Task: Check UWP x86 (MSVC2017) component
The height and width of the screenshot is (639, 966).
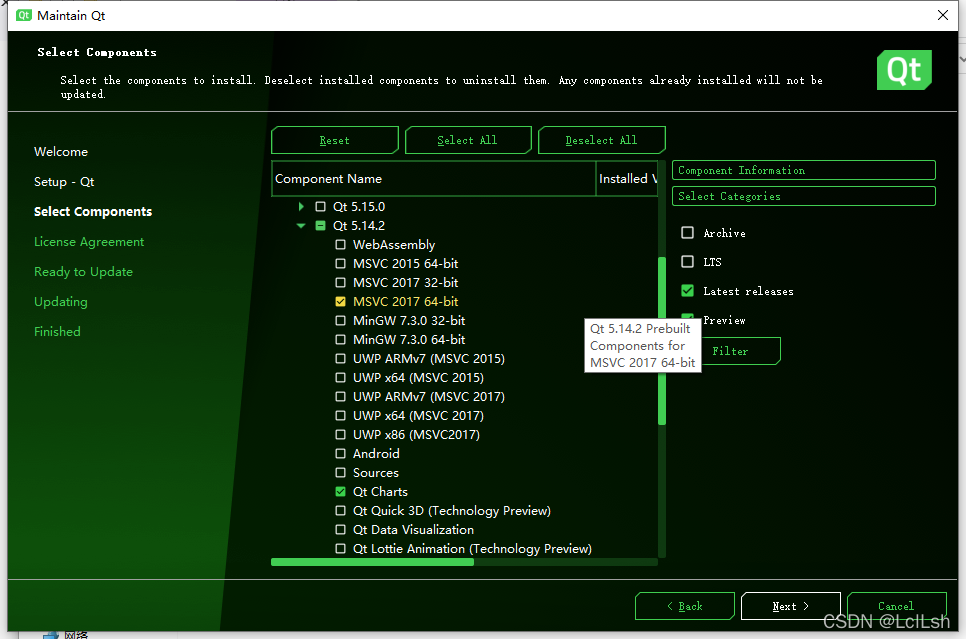Action: [x=340, y=434]
